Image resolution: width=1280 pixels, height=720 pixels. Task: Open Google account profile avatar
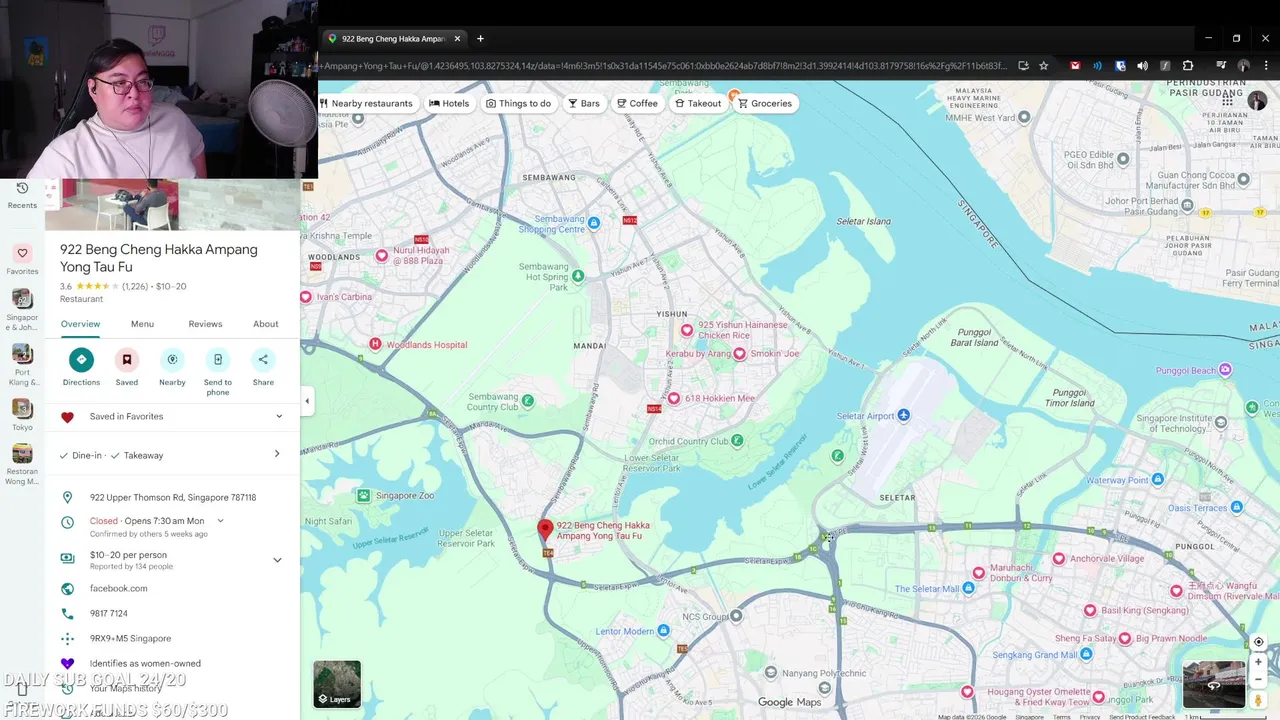1257,102
